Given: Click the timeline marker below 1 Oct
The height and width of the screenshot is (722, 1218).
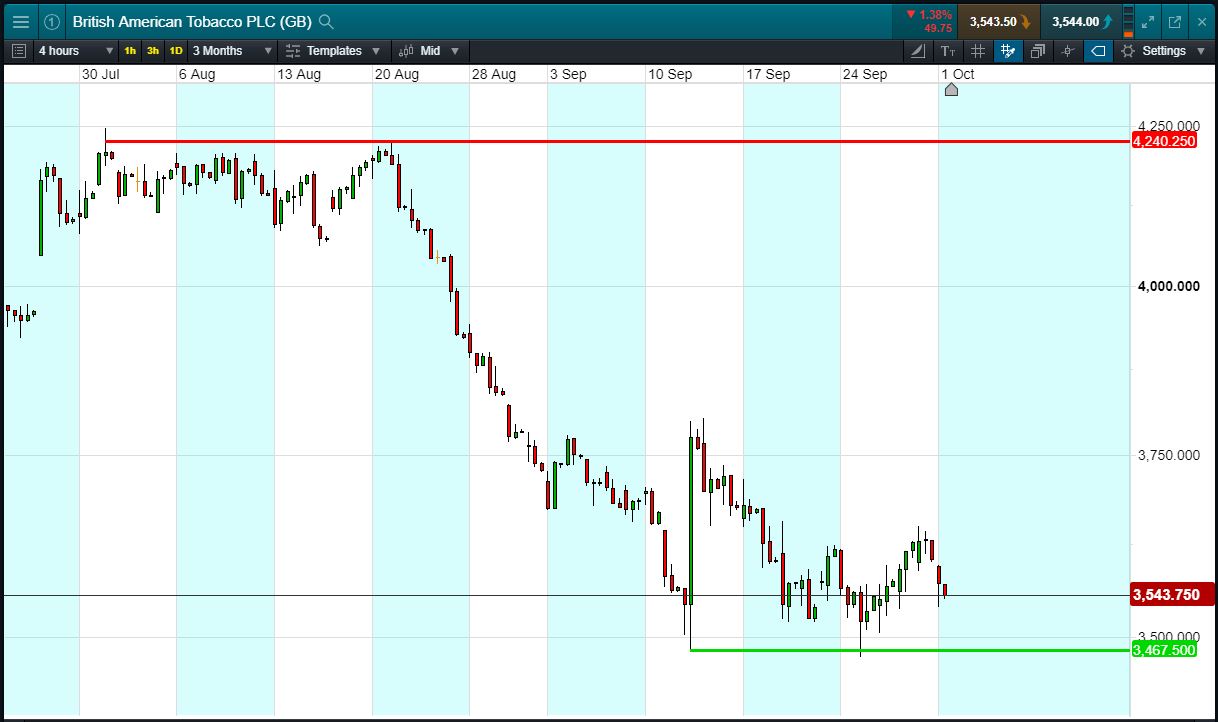Looking at the screenshot, I should 951,90.
